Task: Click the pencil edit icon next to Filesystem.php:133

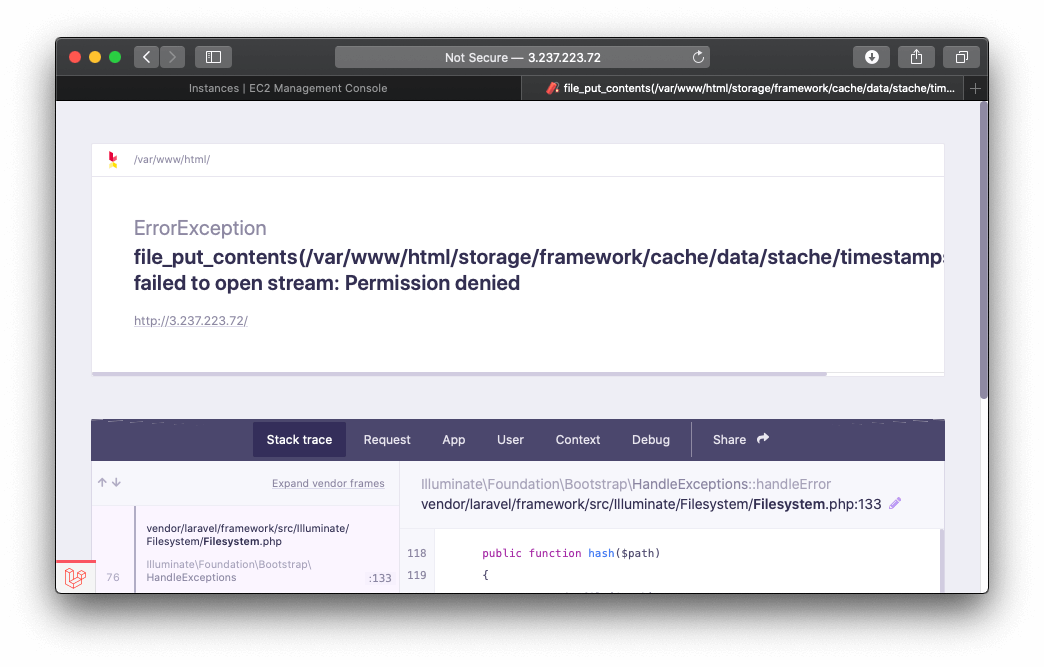Action: (x=894, y=503)
